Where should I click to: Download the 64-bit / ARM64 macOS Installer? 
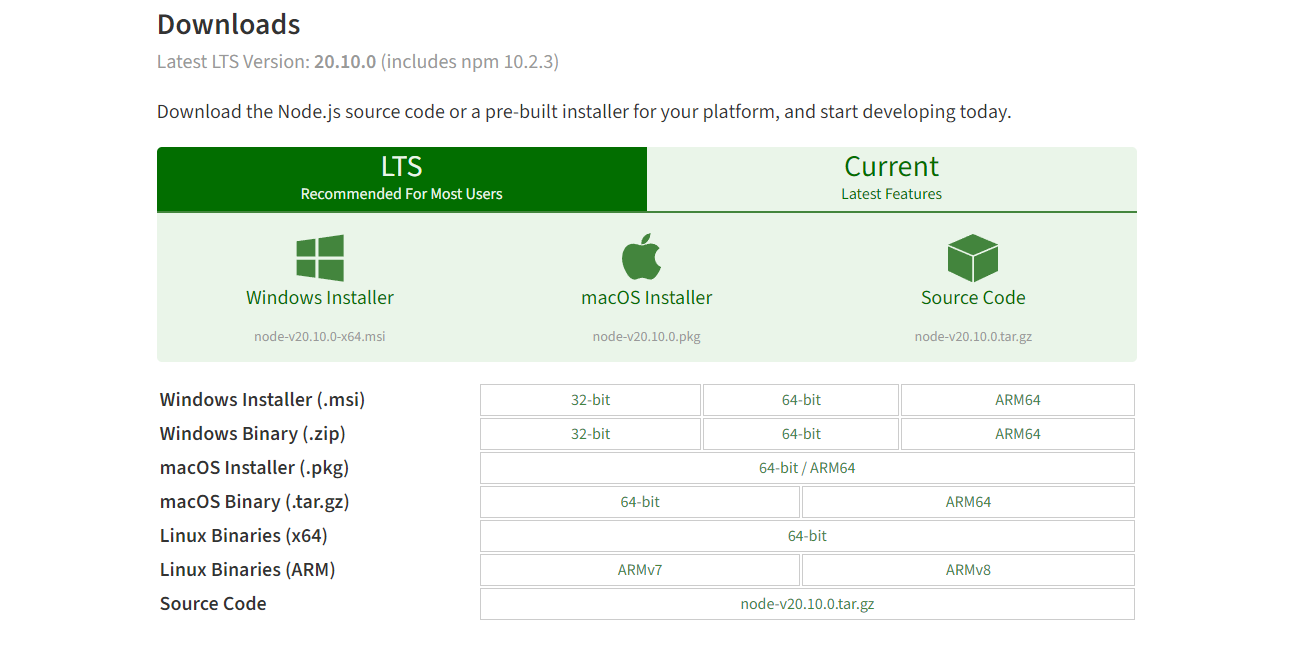click(x=807, y=467)
